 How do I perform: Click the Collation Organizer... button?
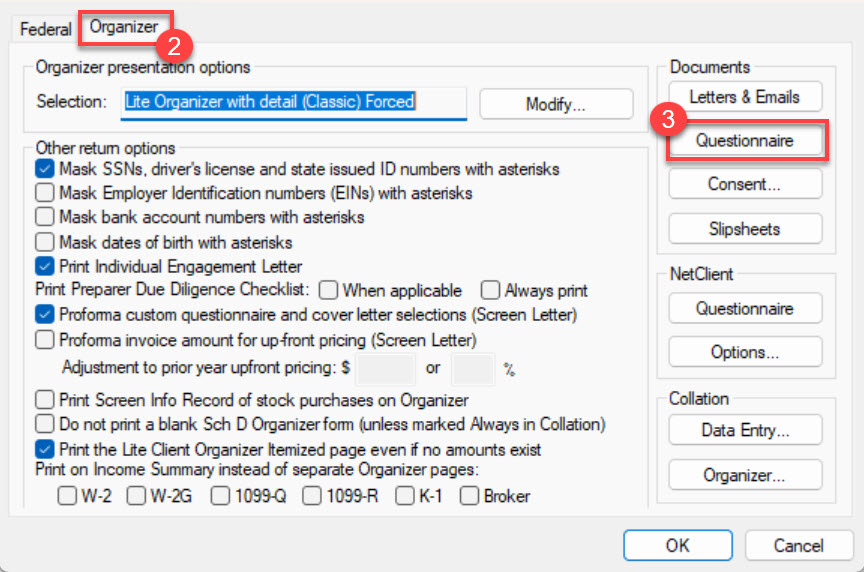click(x=744, y=475)
